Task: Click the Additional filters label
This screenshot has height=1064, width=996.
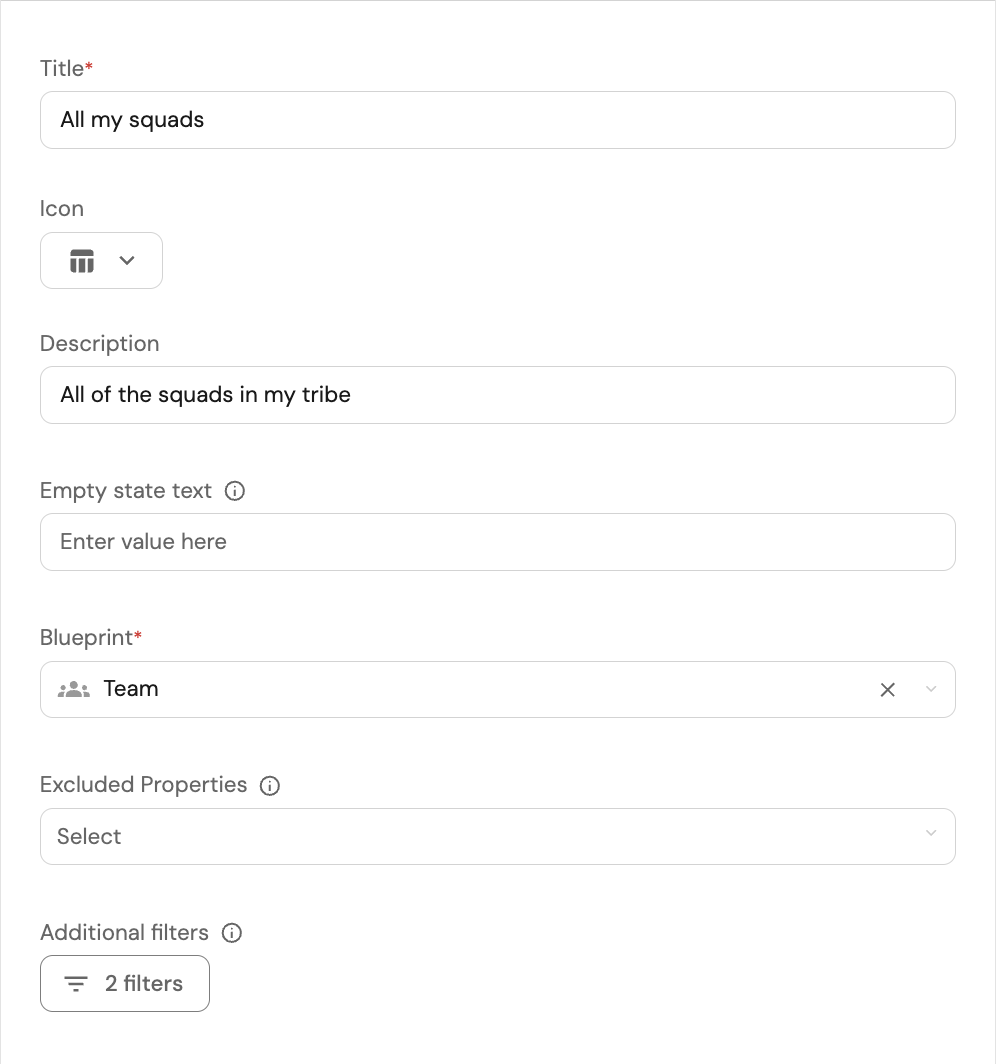Action: click(x=124, y=933)
